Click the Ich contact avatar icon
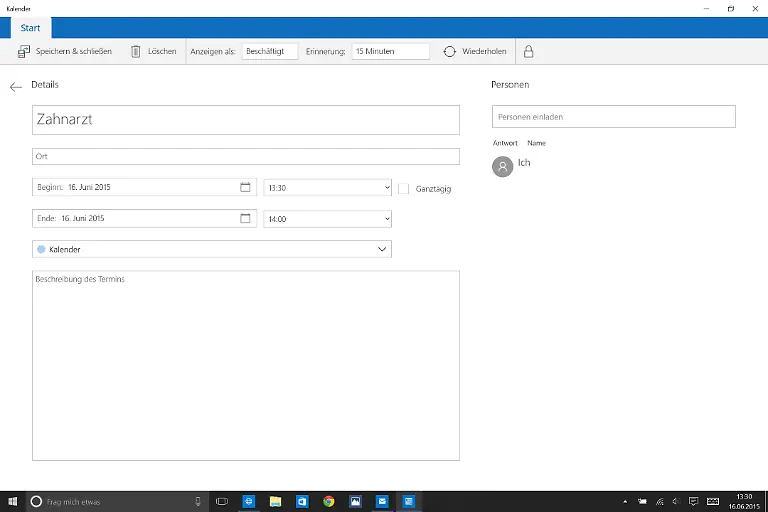The height and width of the screenshot is (512, 768). point(503,167)
